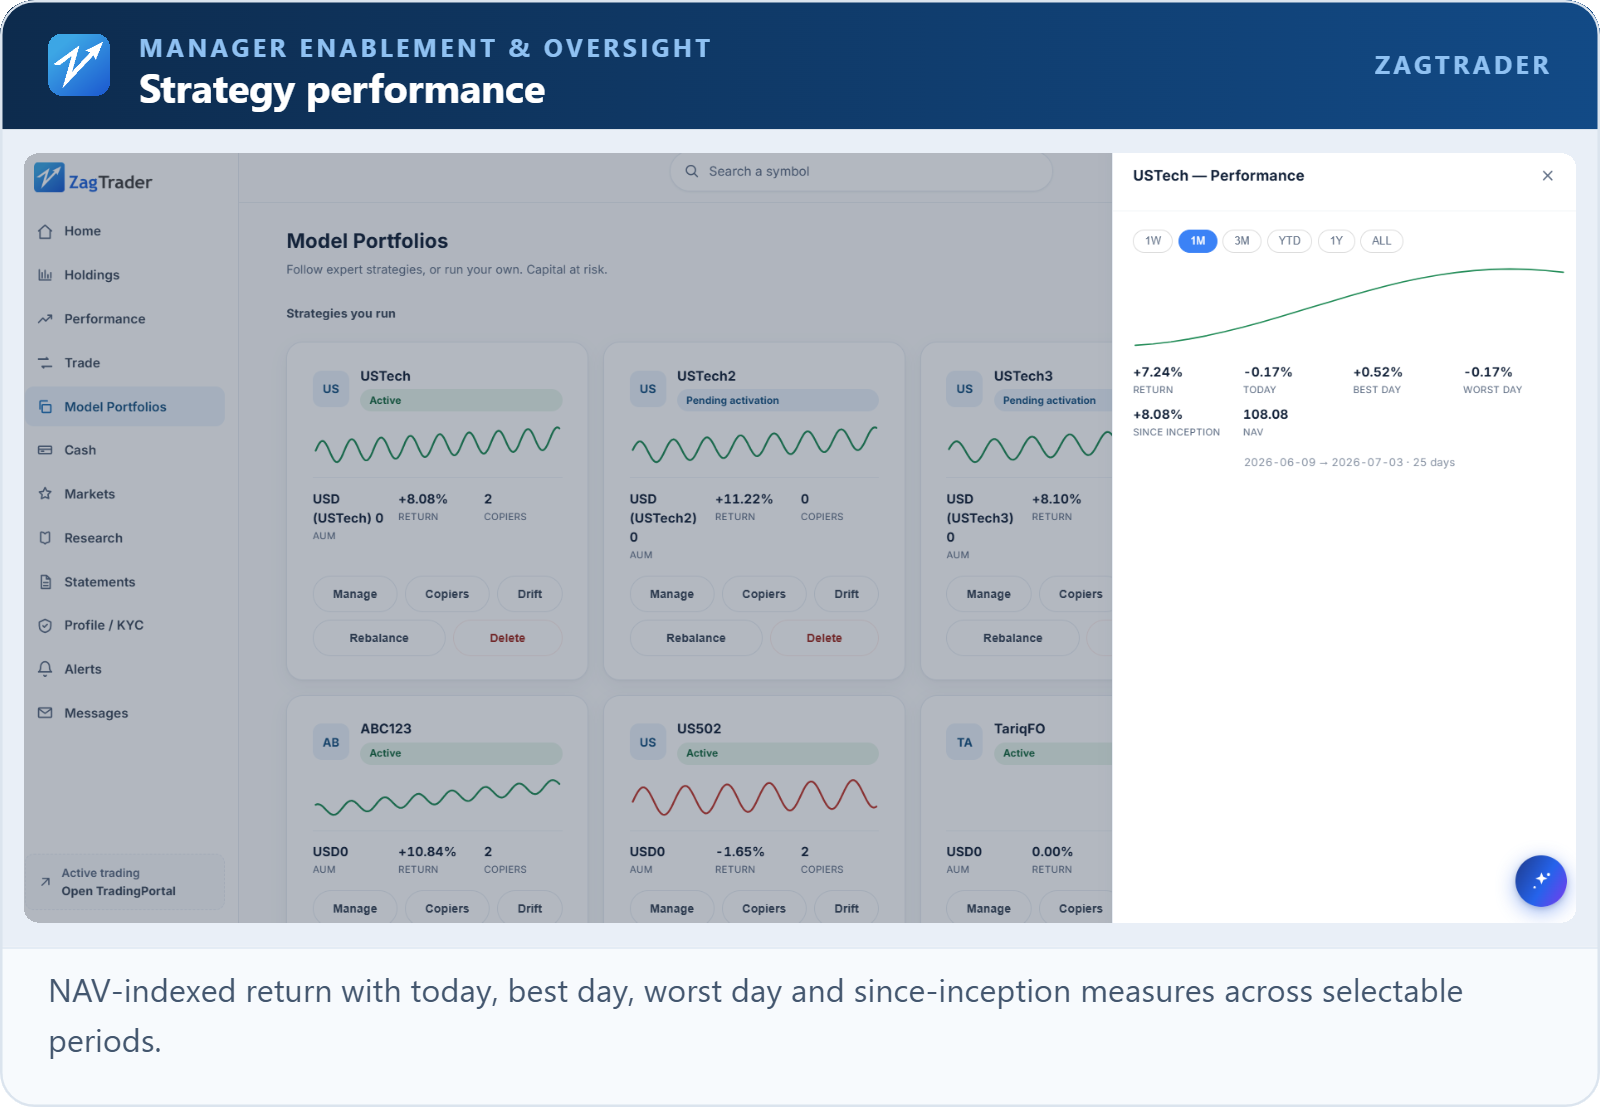Click Manage on the USTech2 card

[672, 594]
